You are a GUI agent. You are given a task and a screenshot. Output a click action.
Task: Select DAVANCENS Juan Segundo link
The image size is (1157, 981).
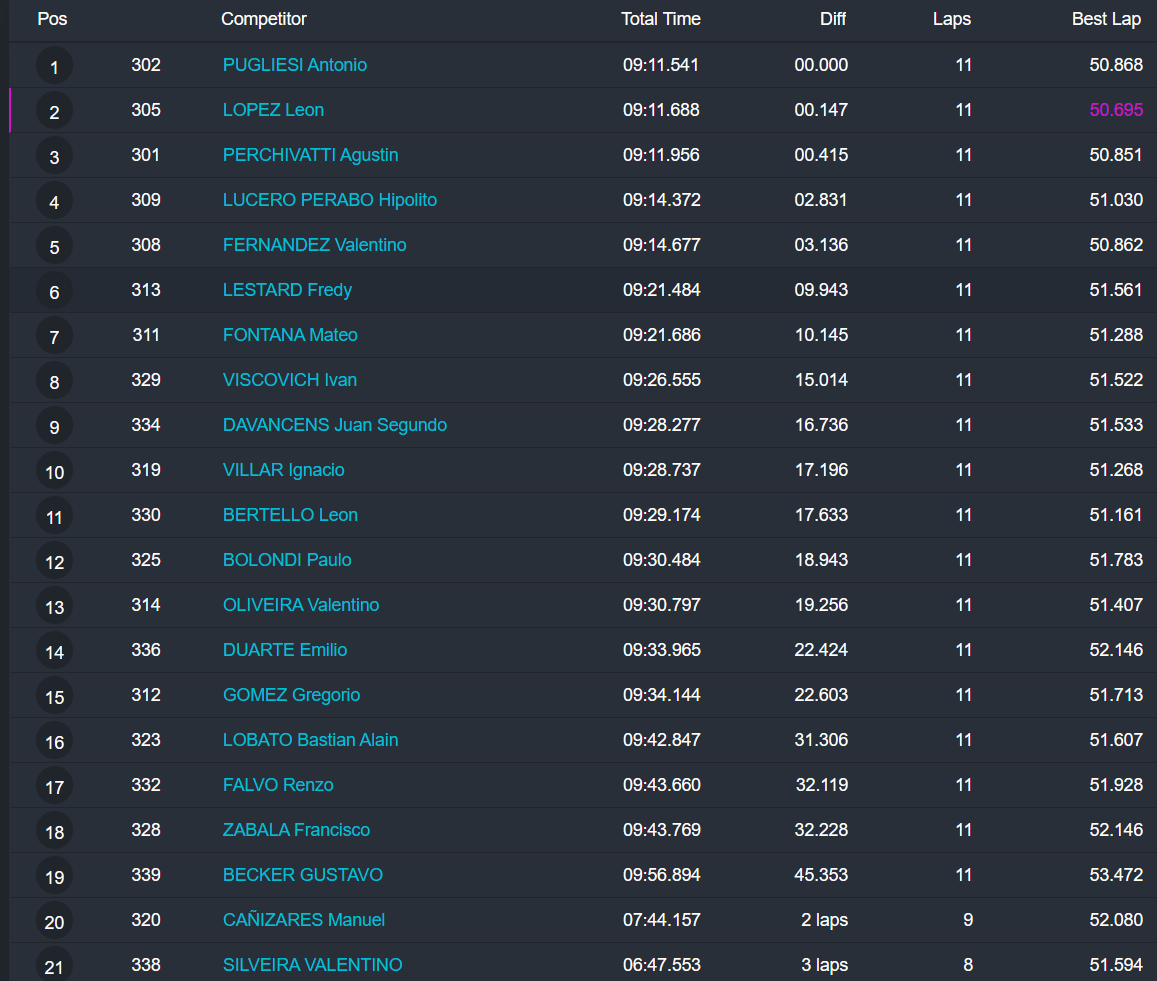coord(335,425)
